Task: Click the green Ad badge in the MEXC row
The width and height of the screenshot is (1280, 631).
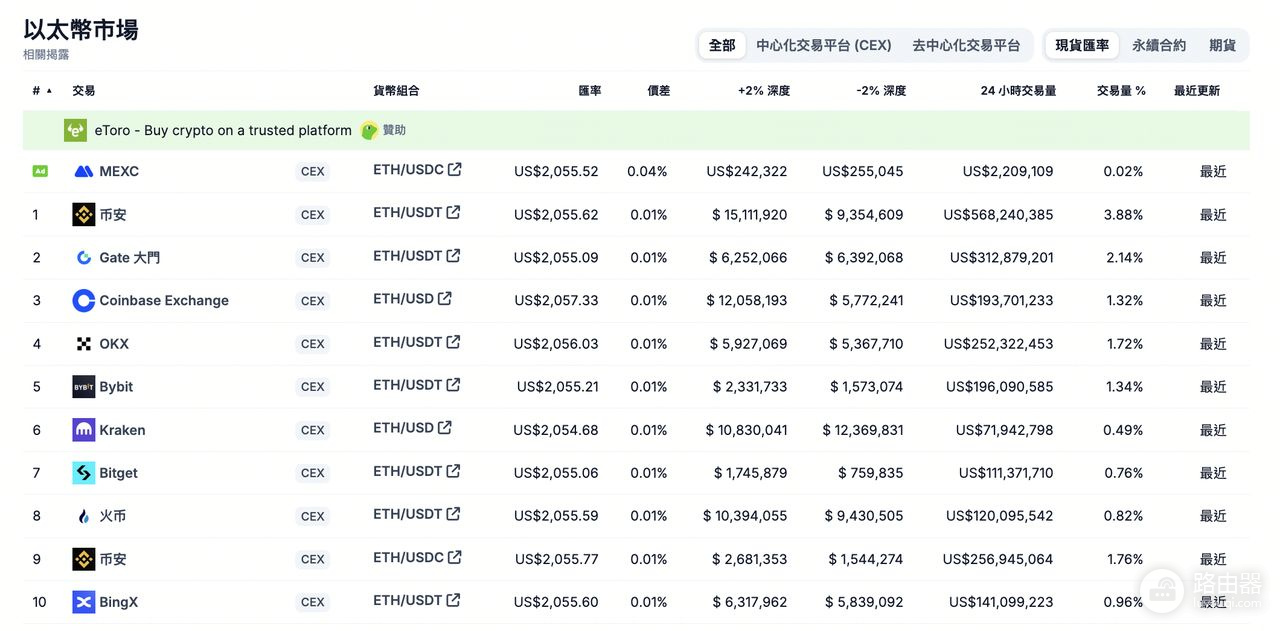Action: [40, 171]
